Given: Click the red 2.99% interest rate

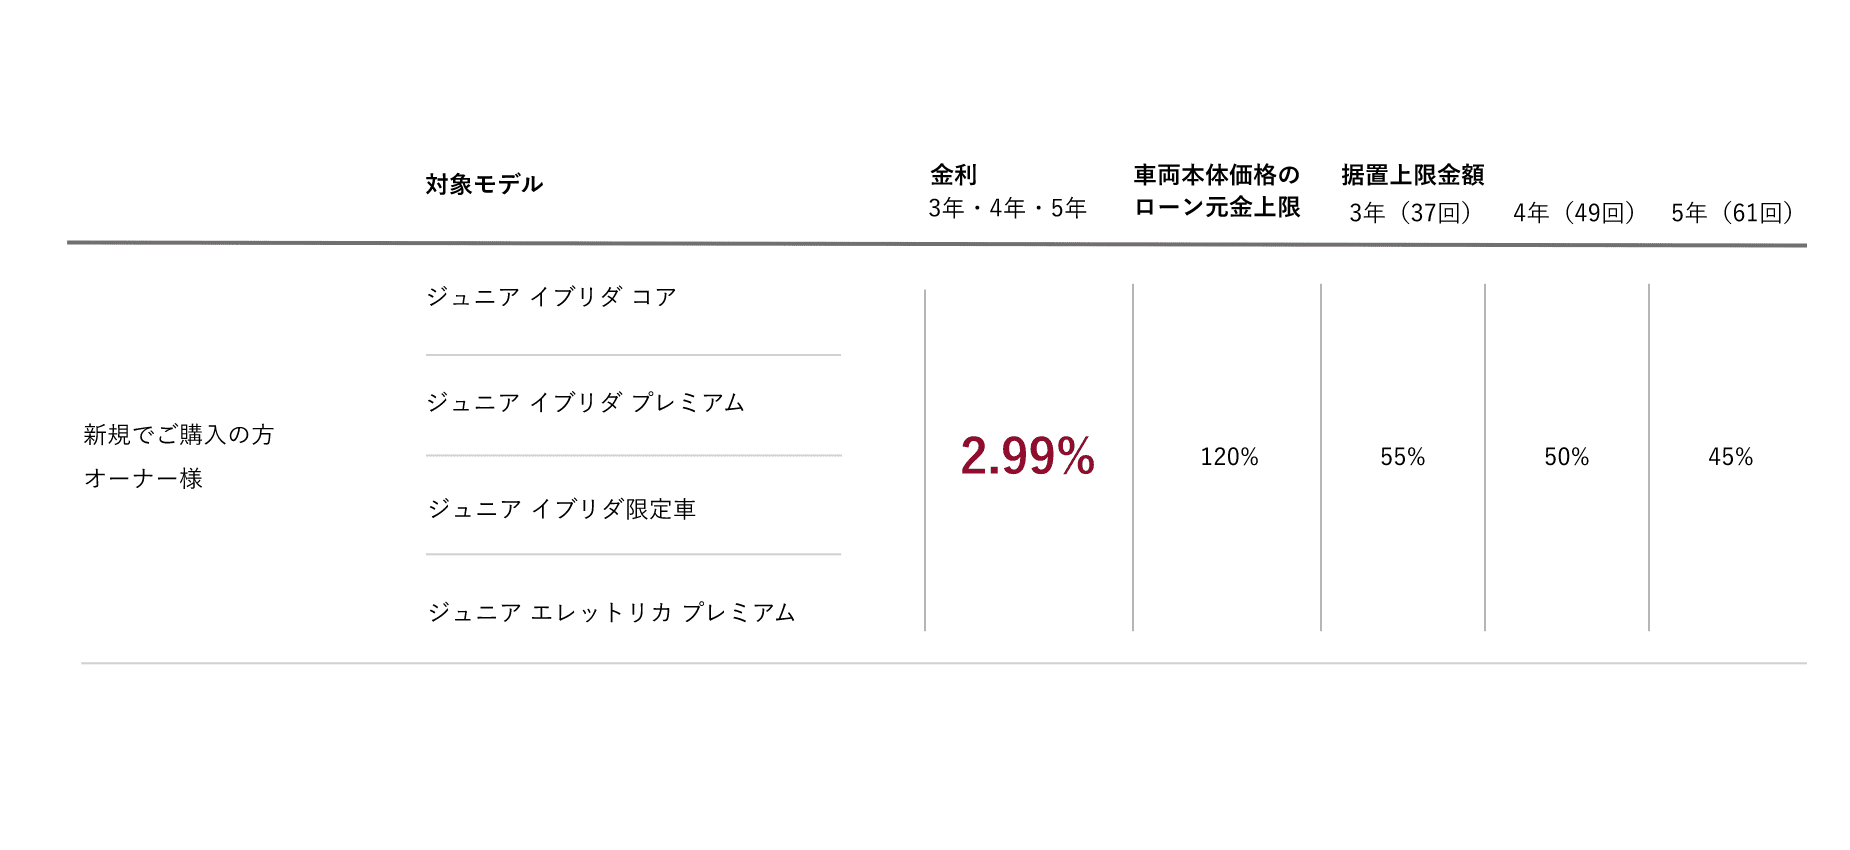Looking at the screenshot, I should 1027,456.
